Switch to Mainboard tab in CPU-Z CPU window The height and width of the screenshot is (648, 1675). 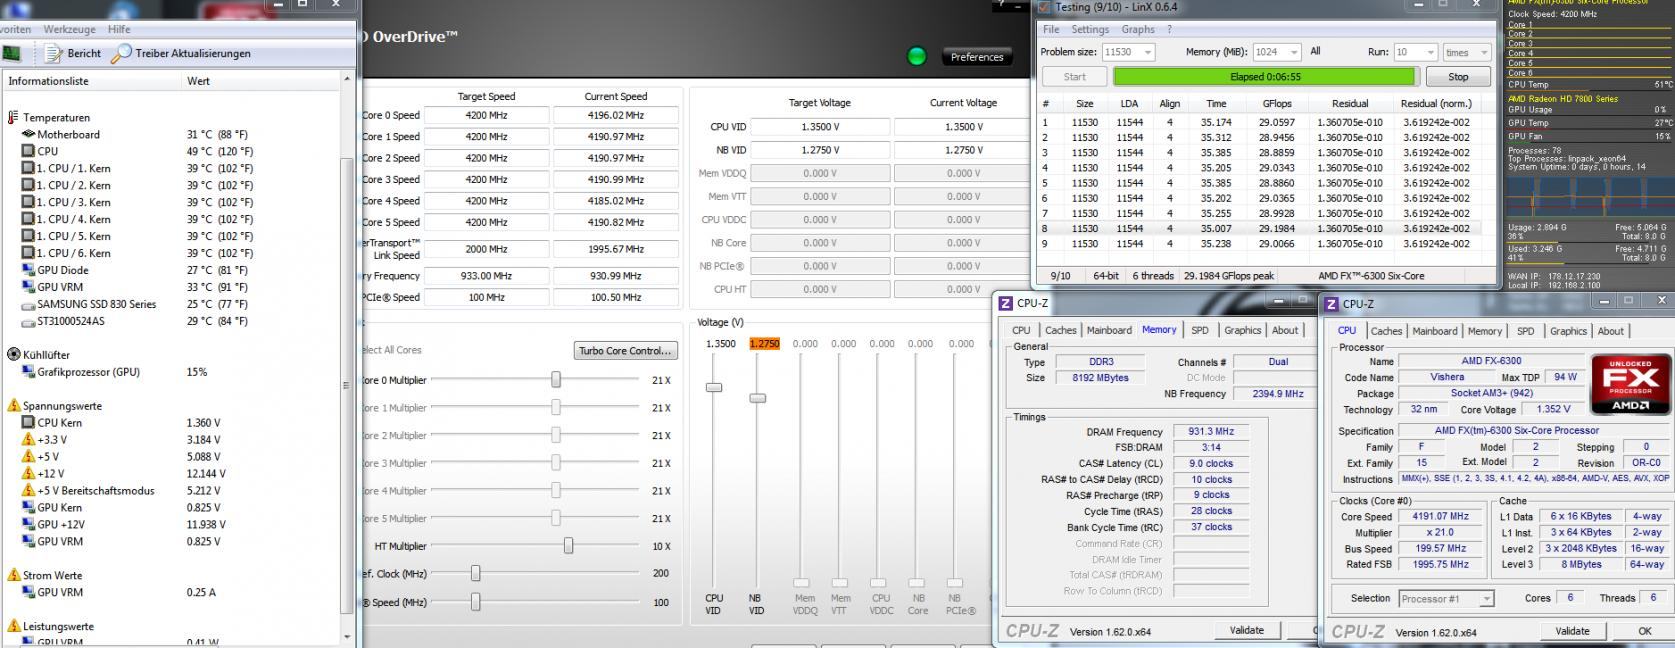click(1435, 331)
